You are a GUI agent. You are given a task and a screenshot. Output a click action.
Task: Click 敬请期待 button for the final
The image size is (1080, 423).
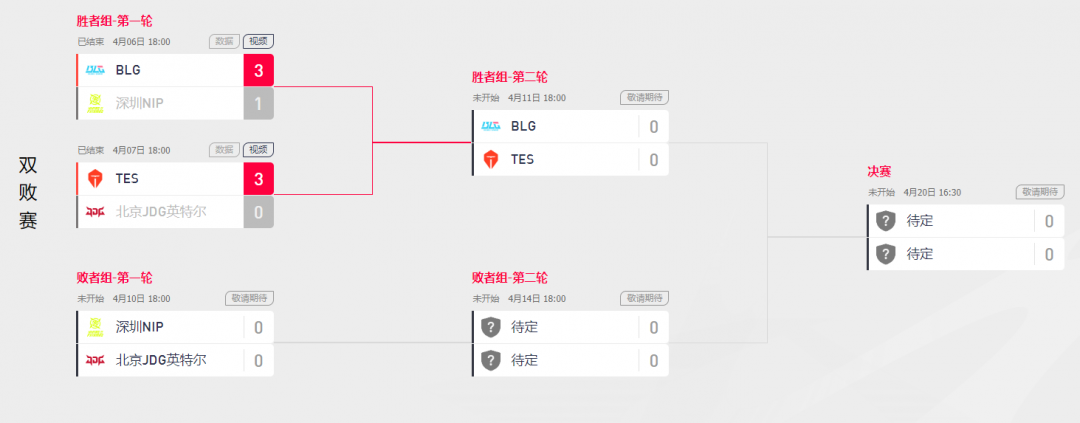click(x=1039, y=192)
